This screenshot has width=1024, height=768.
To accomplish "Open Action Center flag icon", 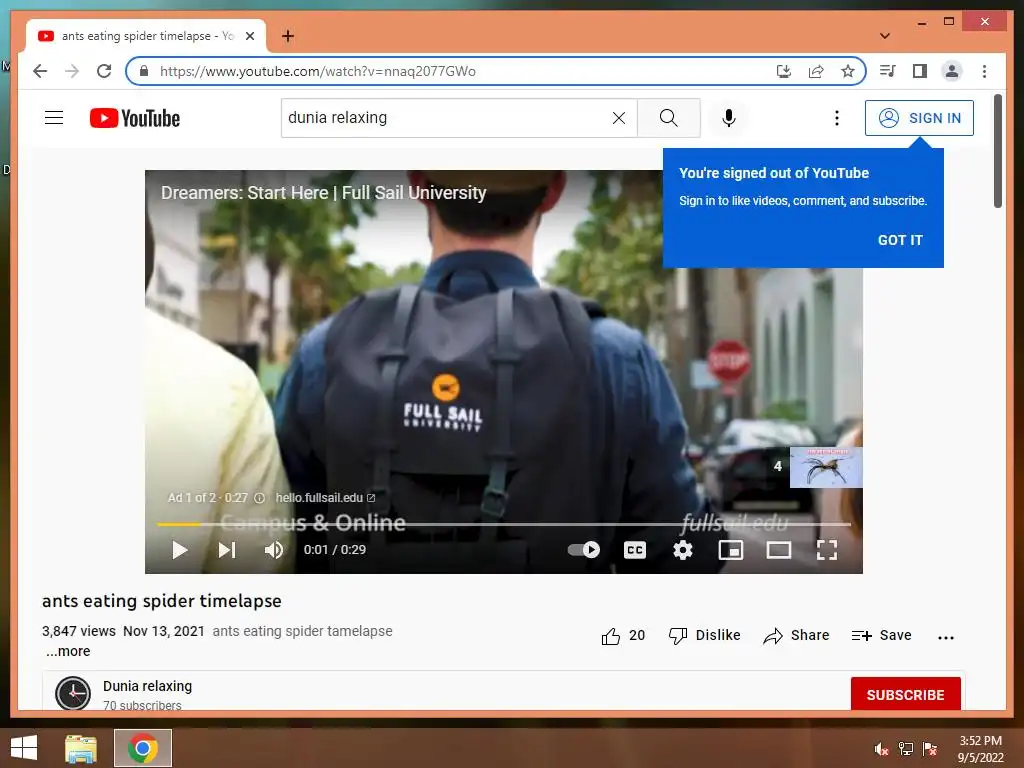I will [930, 748].
